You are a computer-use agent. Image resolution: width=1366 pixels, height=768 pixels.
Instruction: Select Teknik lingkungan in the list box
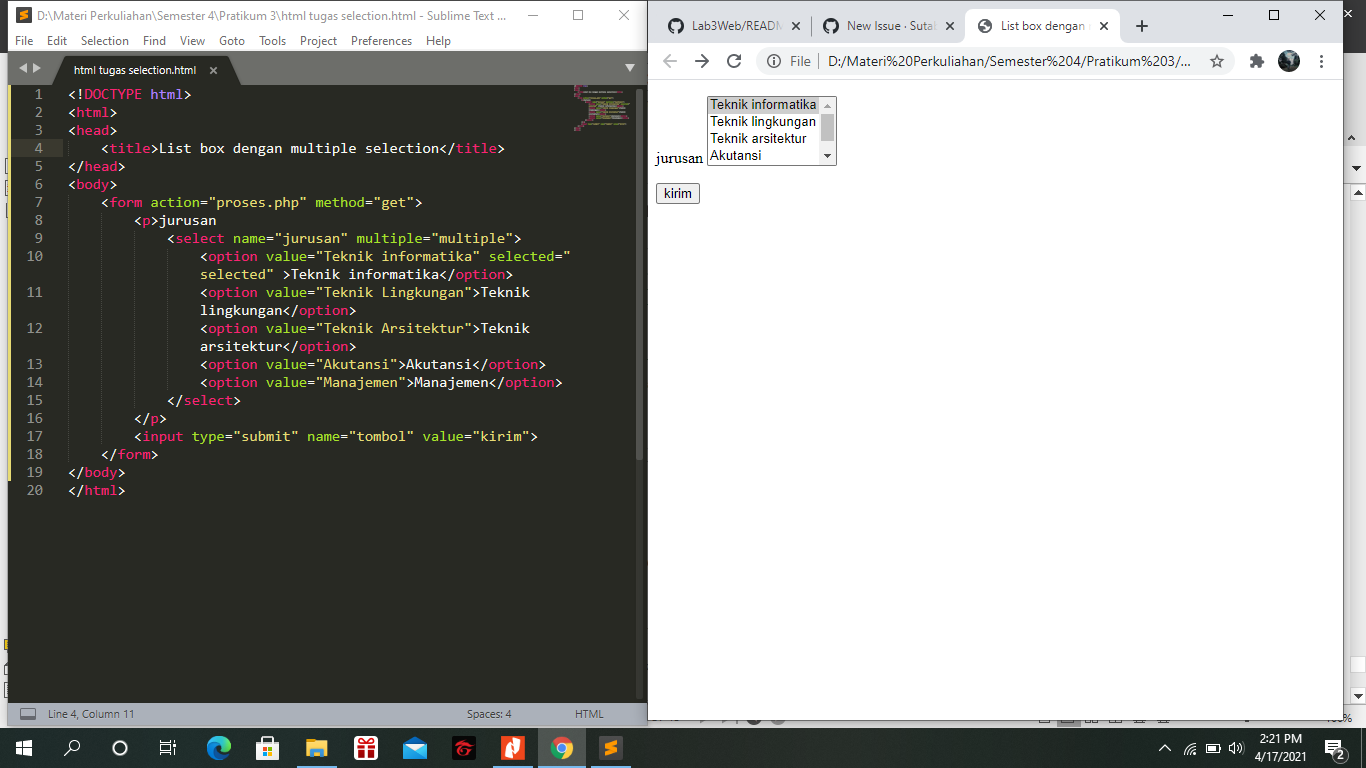coord(761,121)
